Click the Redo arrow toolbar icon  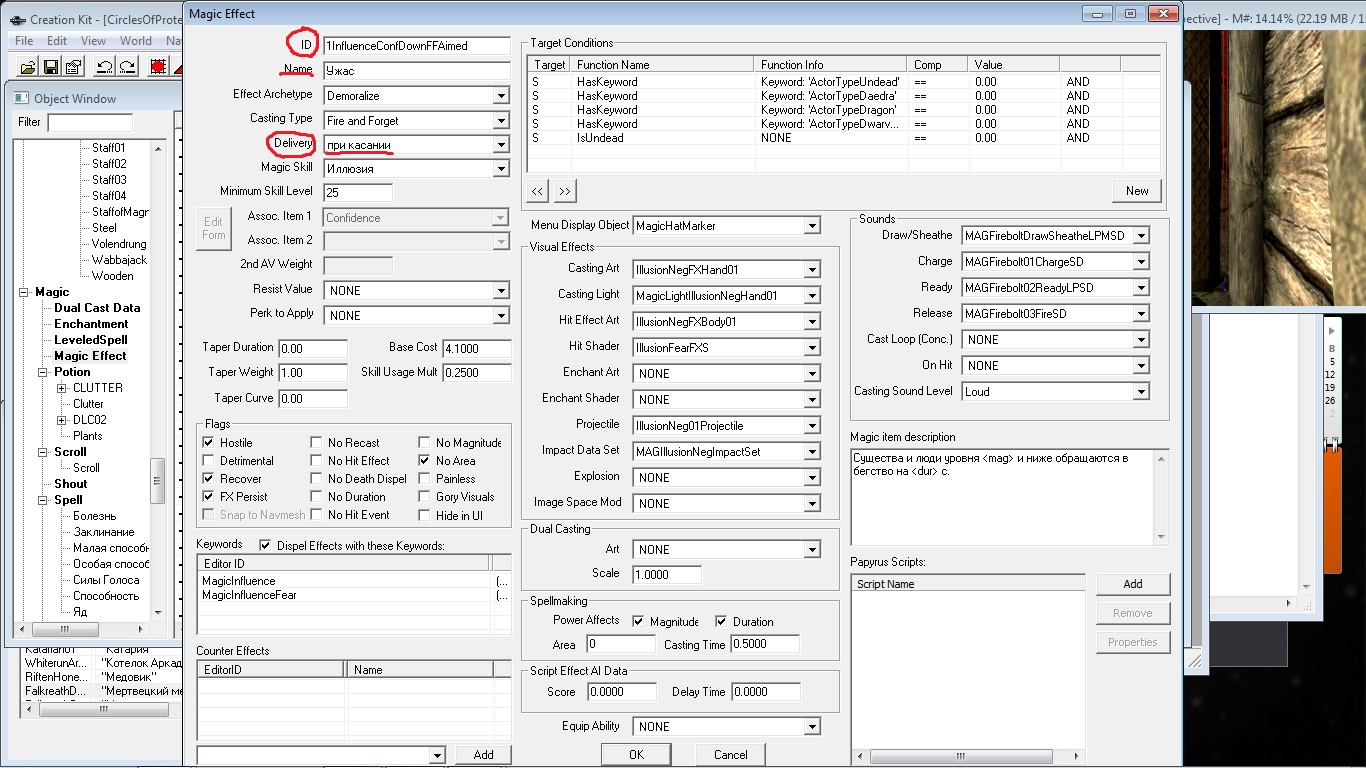coord(127,68)
